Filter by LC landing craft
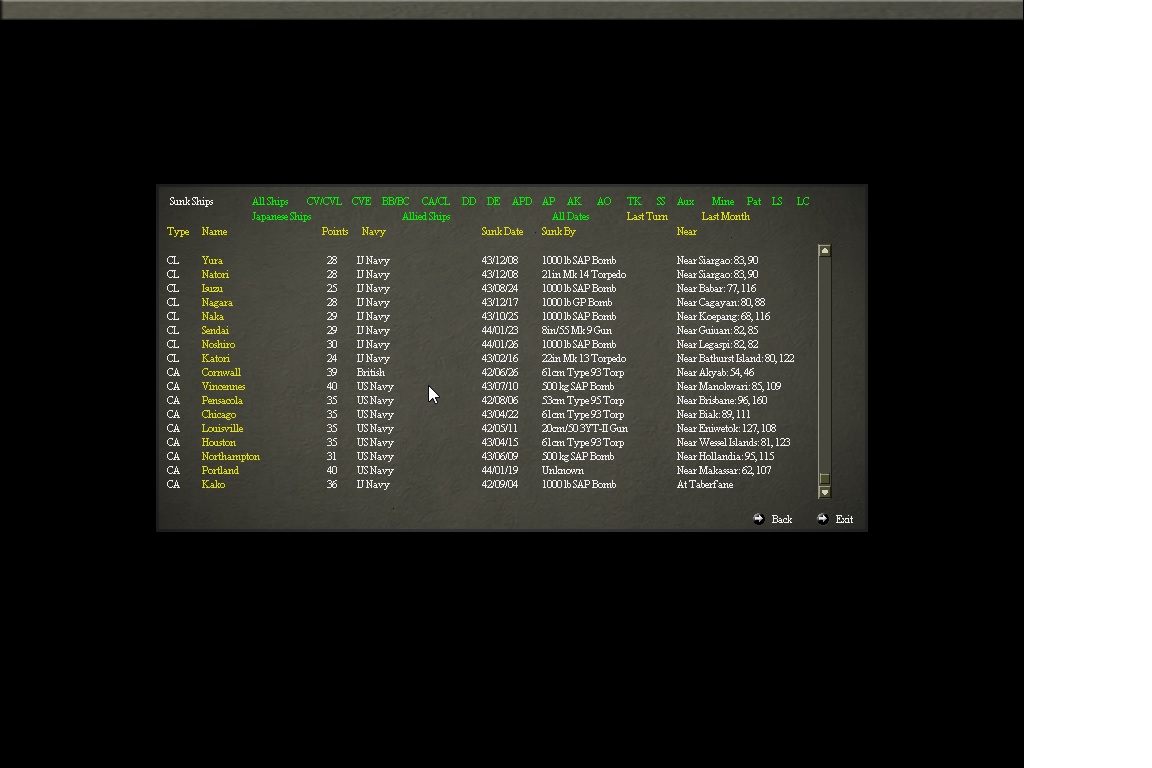The image size is (1152, 768). (x=803, y=201)
